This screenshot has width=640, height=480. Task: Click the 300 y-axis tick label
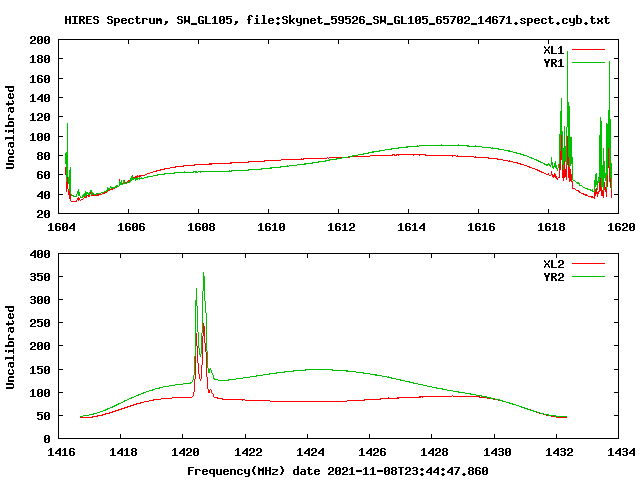(40, 300)
